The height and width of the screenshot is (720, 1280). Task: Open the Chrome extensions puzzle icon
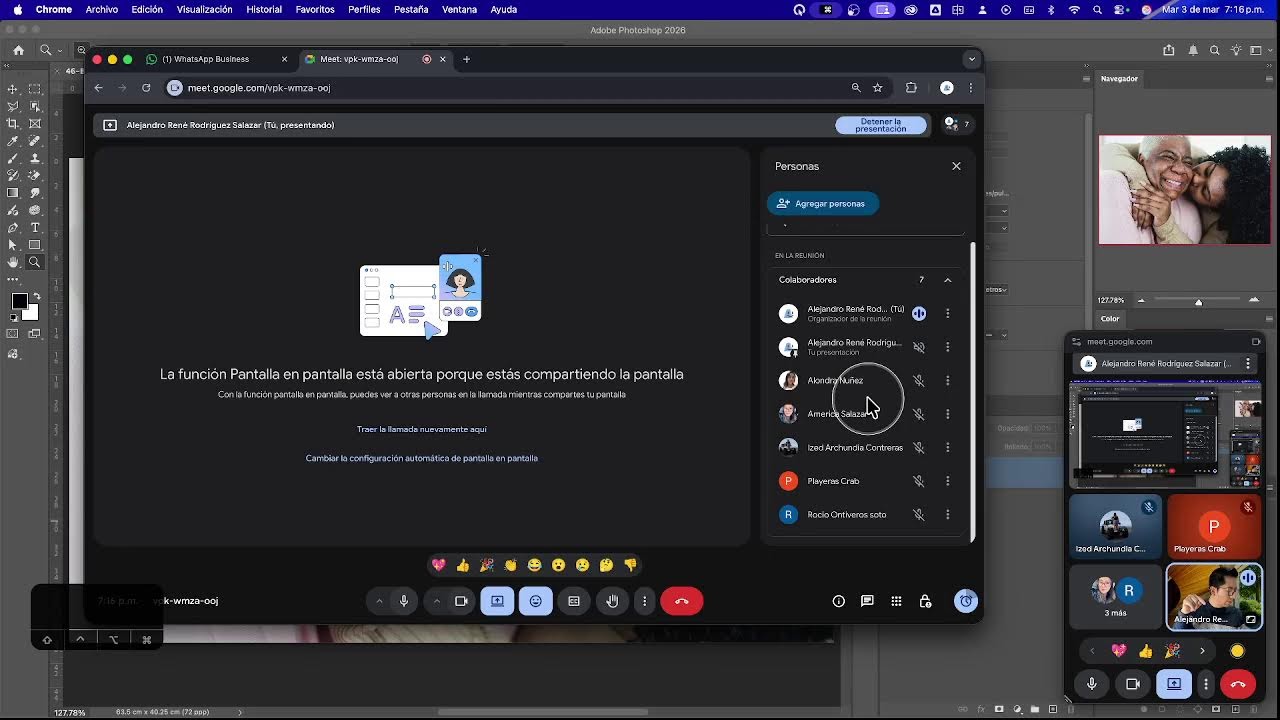point(911,88)
